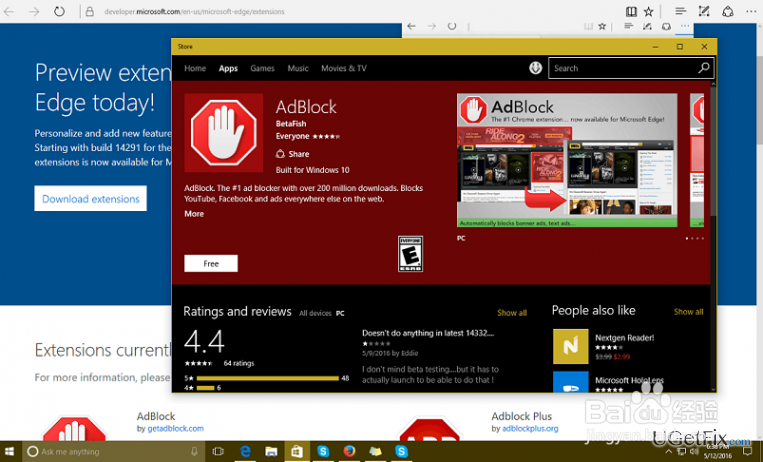This screenshot has width=763, height=462.
Task: Open Microsoft HoloLens app icon
Action: pos(570,382)
